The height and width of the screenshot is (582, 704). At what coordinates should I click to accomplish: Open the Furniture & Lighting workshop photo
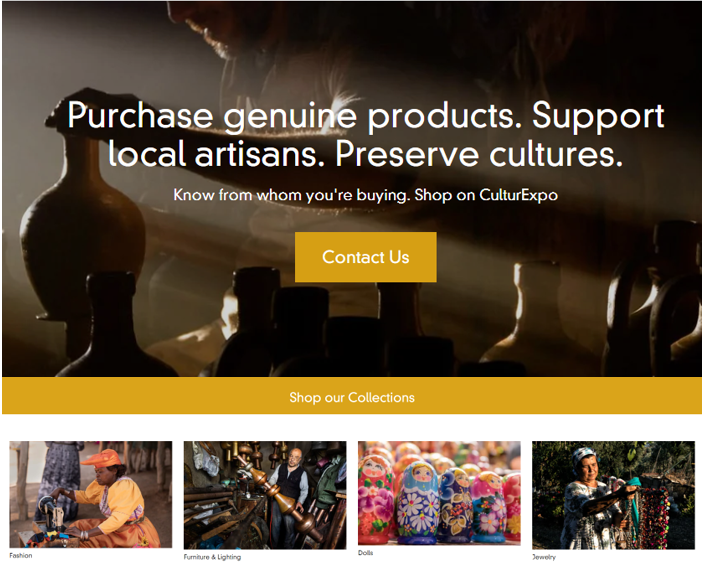click(265, 495)
